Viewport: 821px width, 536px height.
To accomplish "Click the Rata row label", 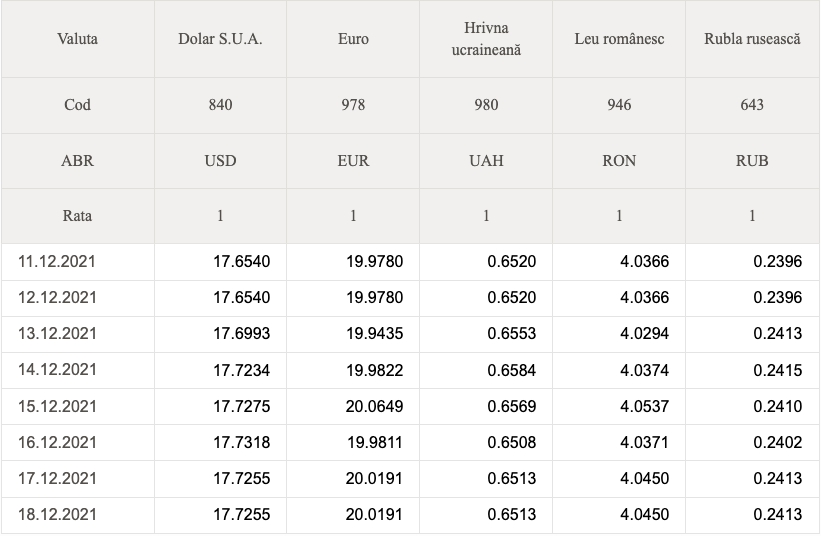I will tap(77, 216).
